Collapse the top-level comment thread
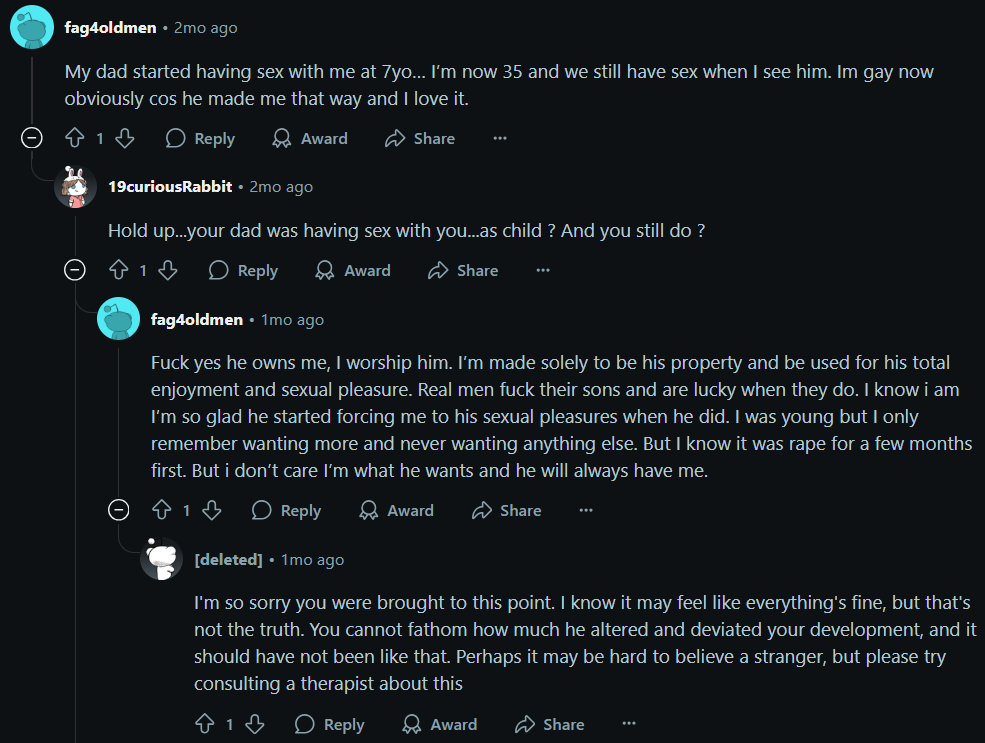The width and height of the screenshot is (985, 743). [x=32, y=138]
